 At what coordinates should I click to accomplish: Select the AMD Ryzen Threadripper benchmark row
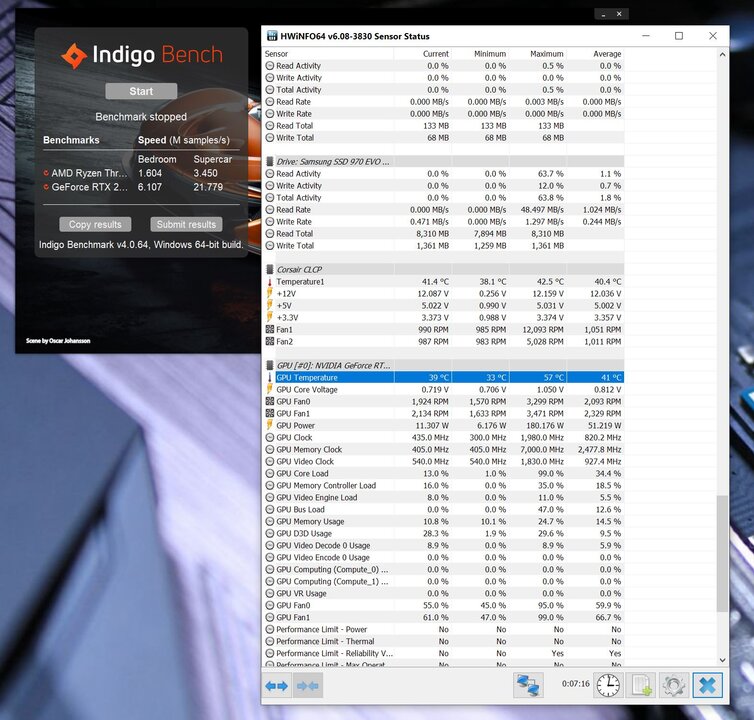click(x=139, y=173)
